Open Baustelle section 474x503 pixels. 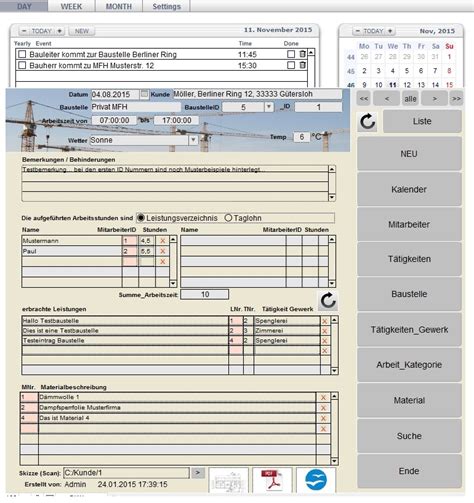[x=409, y=294]
